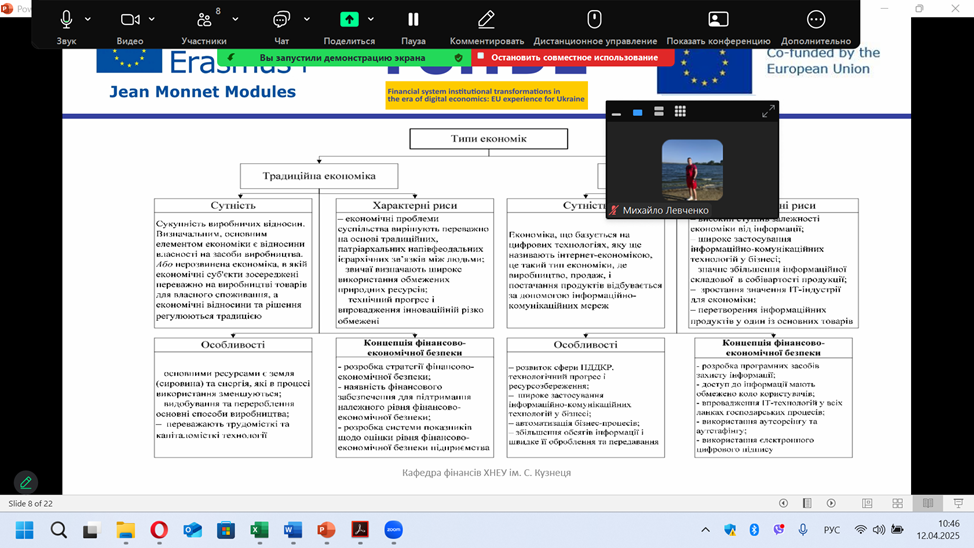Go to next slide in status bar
This screenshot has width=974, height=548.
831,503
